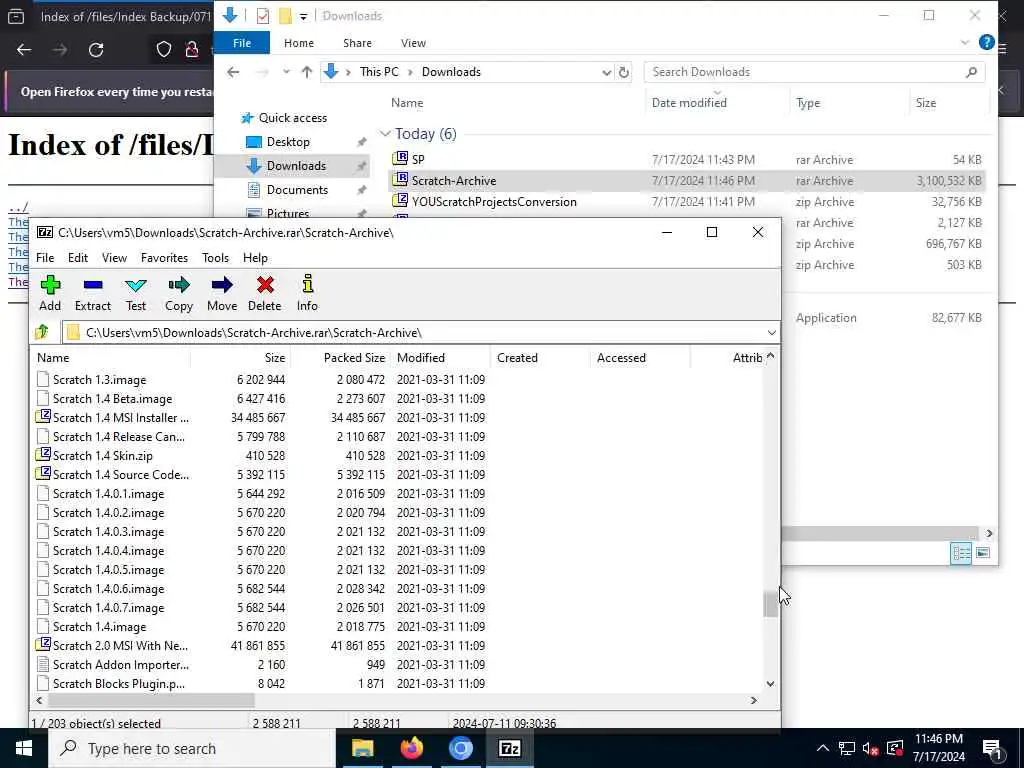This screenshot has width=1024, height=768.
Task: Show hidden system tray icons
Action: 823,748
